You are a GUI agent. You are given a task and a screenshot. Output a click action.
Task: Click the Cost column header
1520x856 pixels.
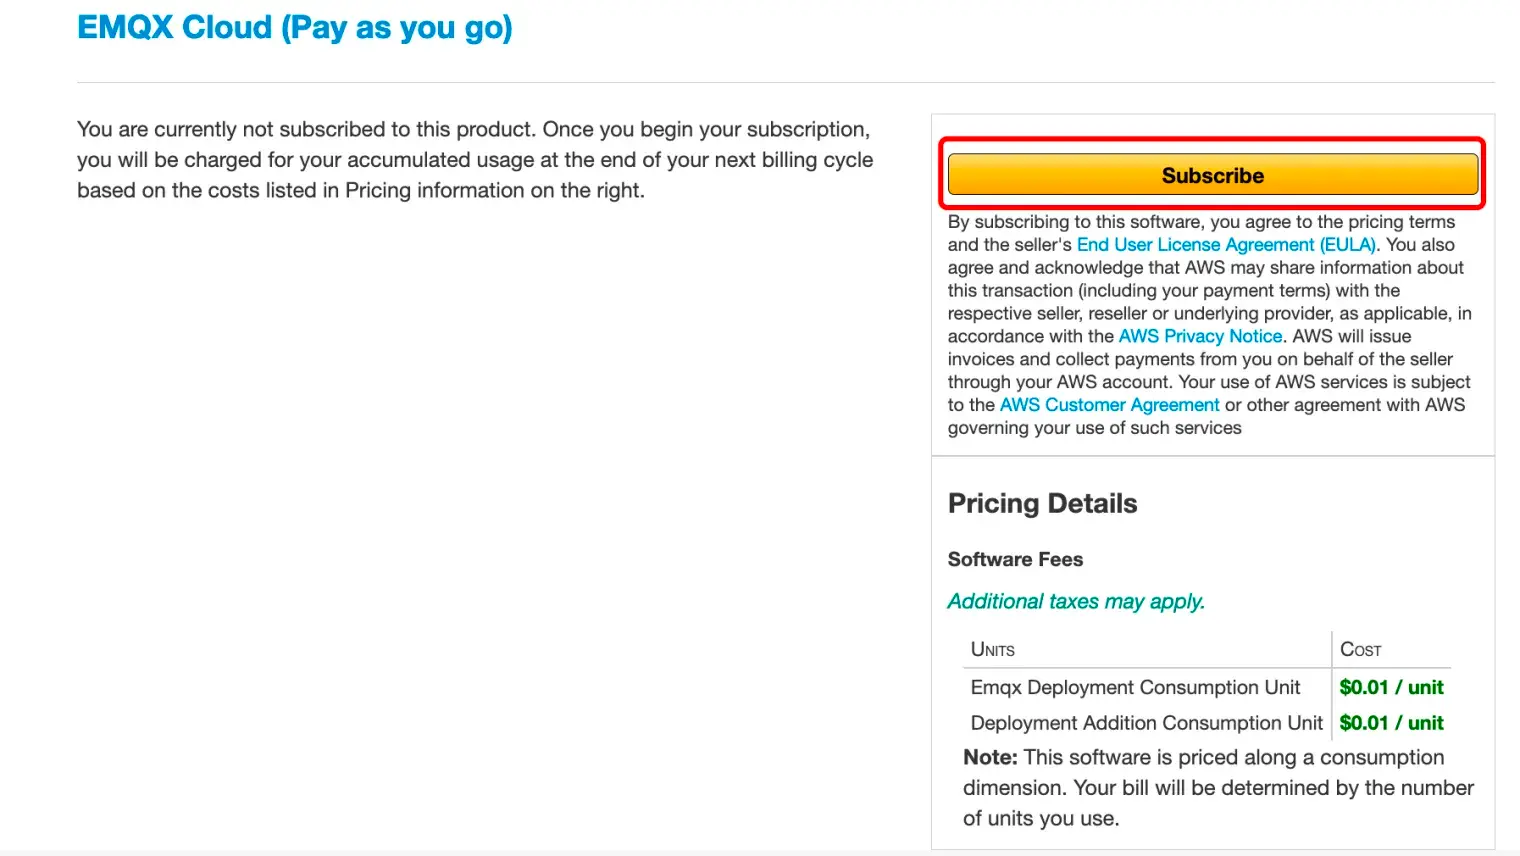(1360, 650)
